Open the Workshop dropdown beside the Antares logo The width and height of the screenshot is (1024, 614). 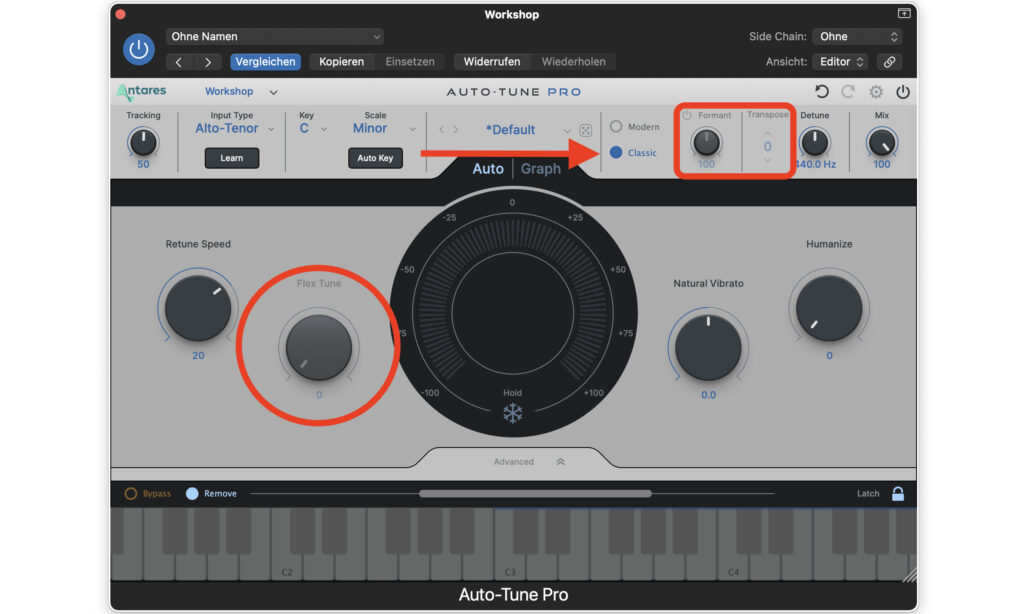click(241, 92)
